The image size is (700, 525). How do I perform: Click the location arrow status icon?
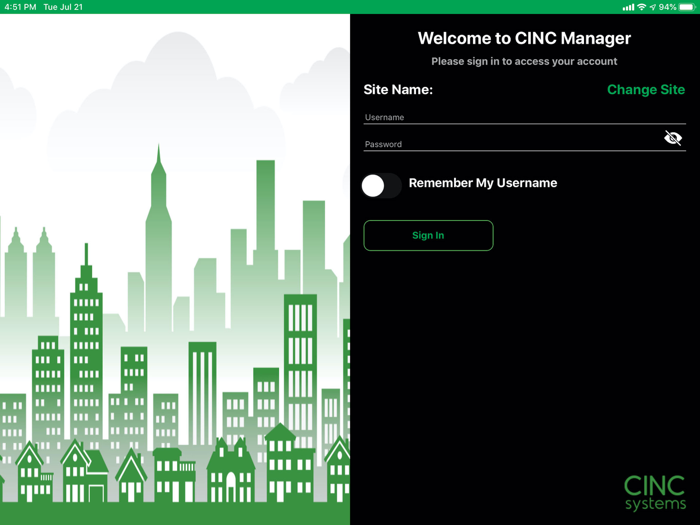tap(653, 7)
